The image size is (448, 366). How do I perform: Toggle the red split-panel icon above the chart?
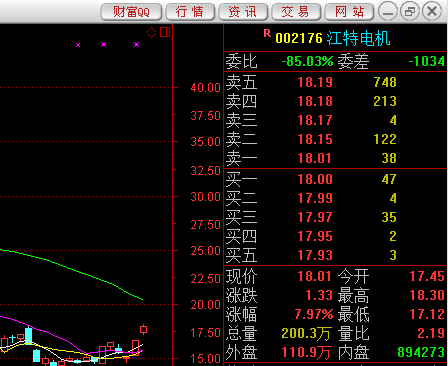coord(165,32)
